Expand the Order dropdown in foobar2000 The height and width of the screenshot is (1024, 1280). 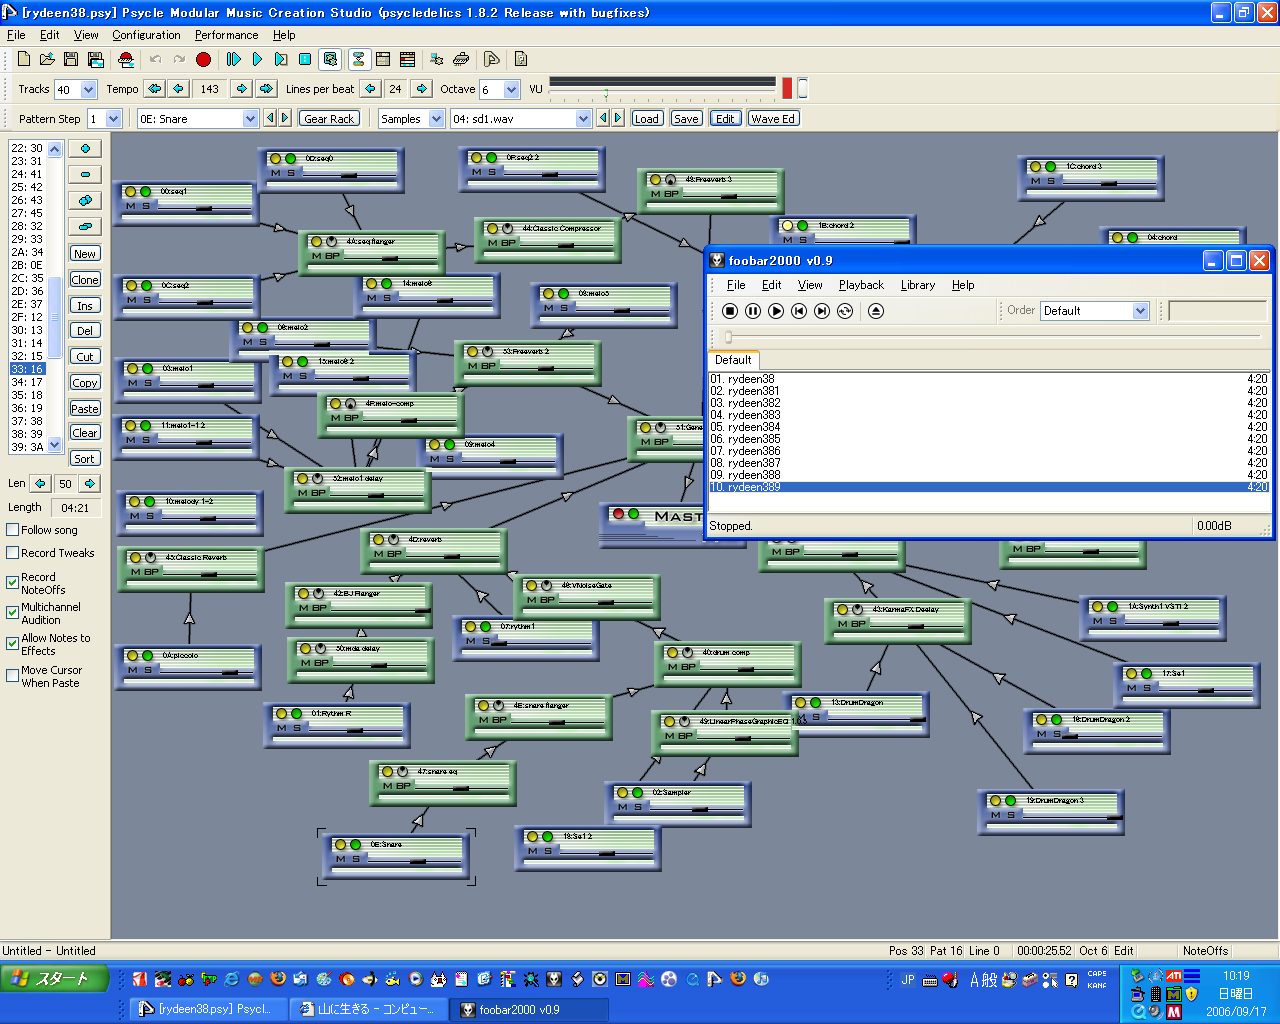[x=1140, y=311]
